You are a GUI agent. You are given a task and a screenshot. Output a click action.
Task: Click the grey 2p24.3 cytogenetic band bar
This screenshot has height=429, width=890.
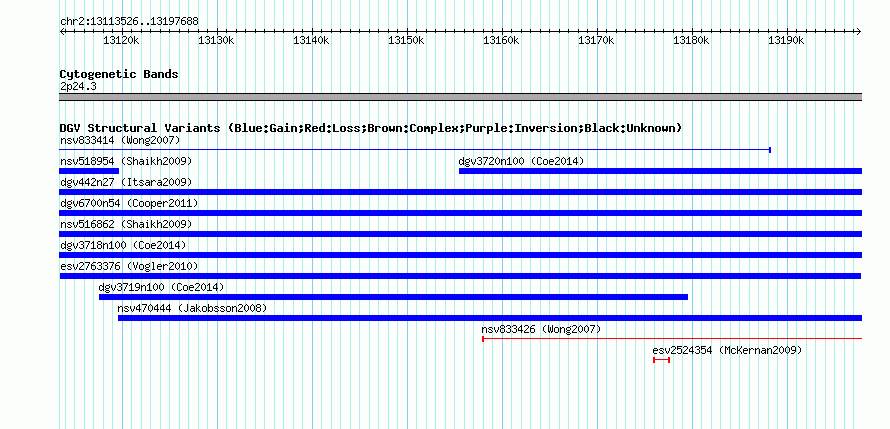pos(461,97)
